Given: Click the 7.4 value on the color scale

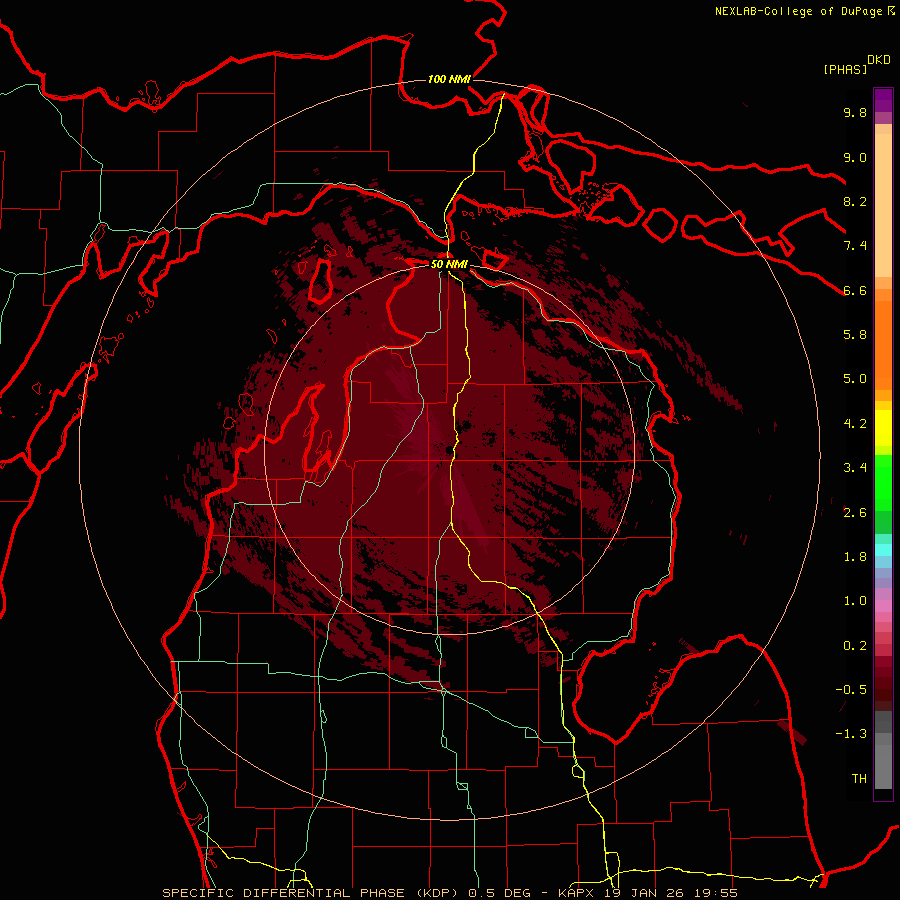Looking at the screenshot, I should pos(855,246).
